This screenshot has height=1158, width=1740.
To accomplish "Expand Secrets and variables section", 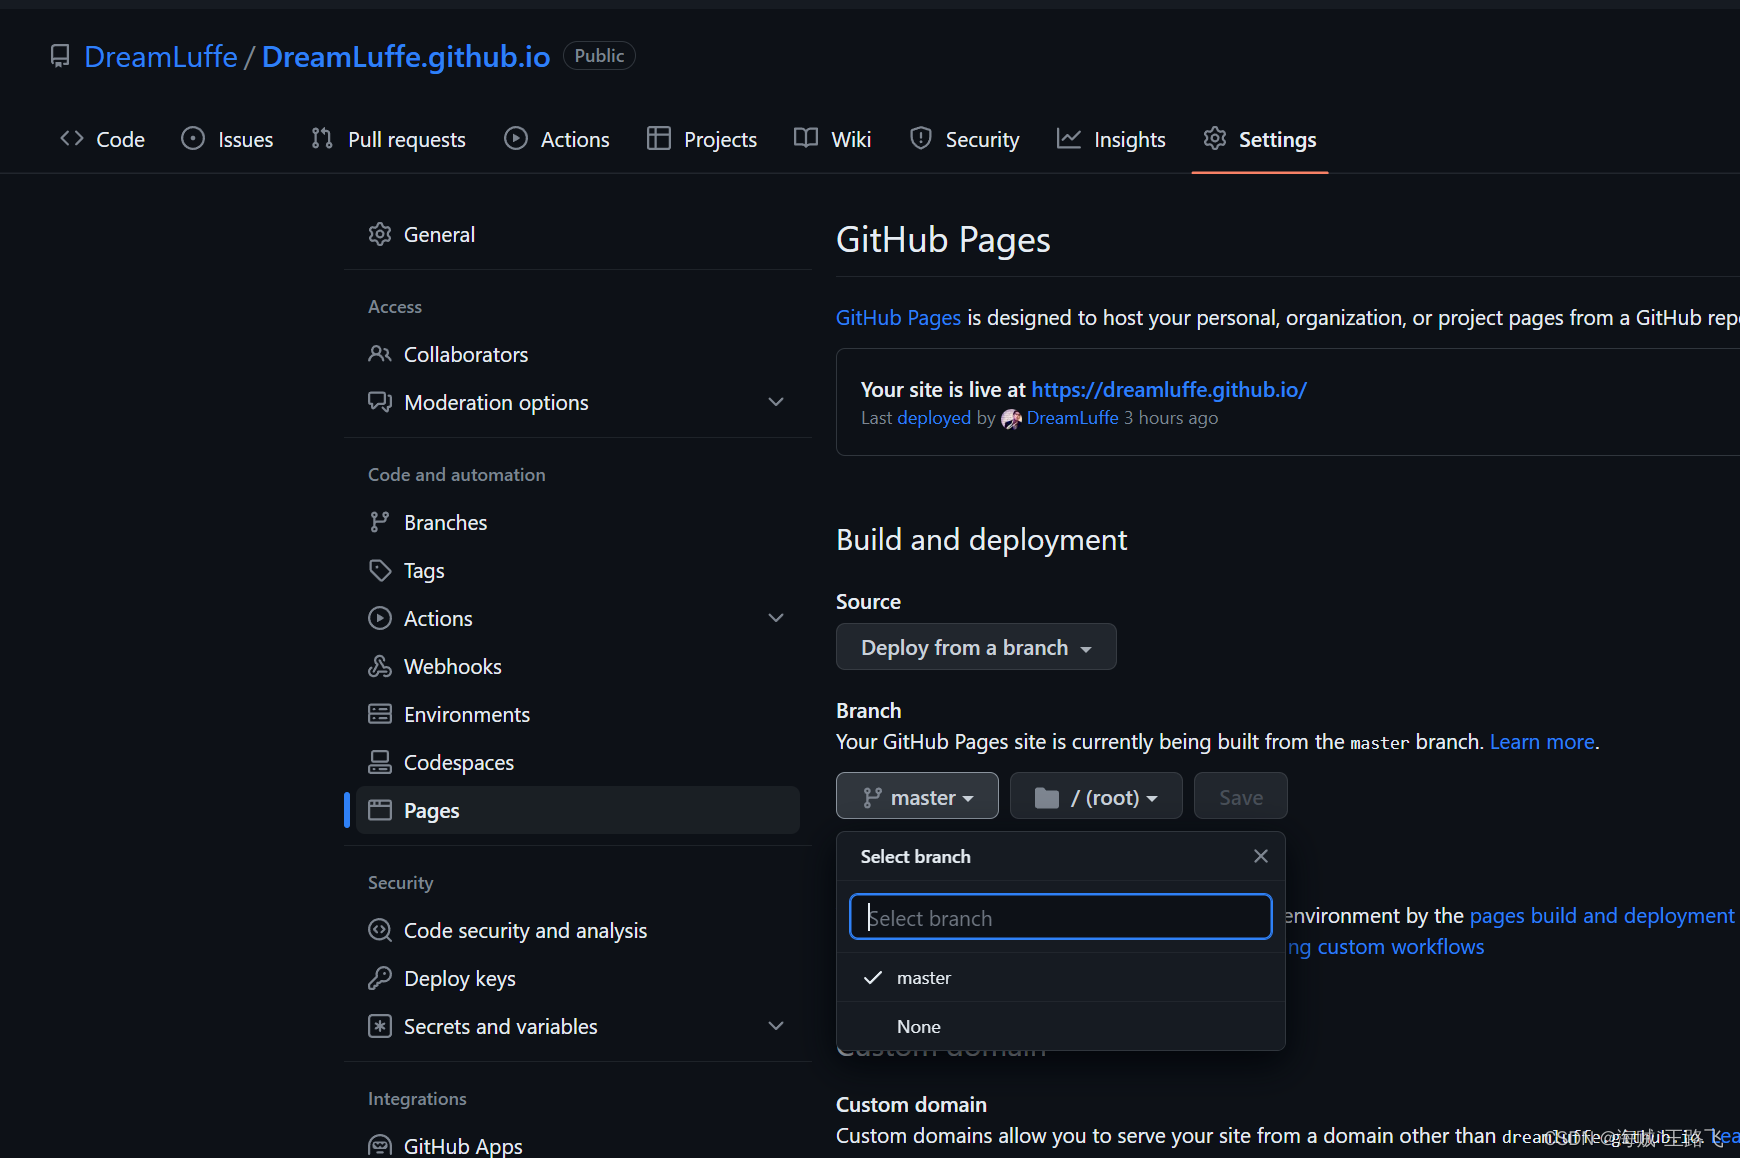I will click(x=775, y=1027).
